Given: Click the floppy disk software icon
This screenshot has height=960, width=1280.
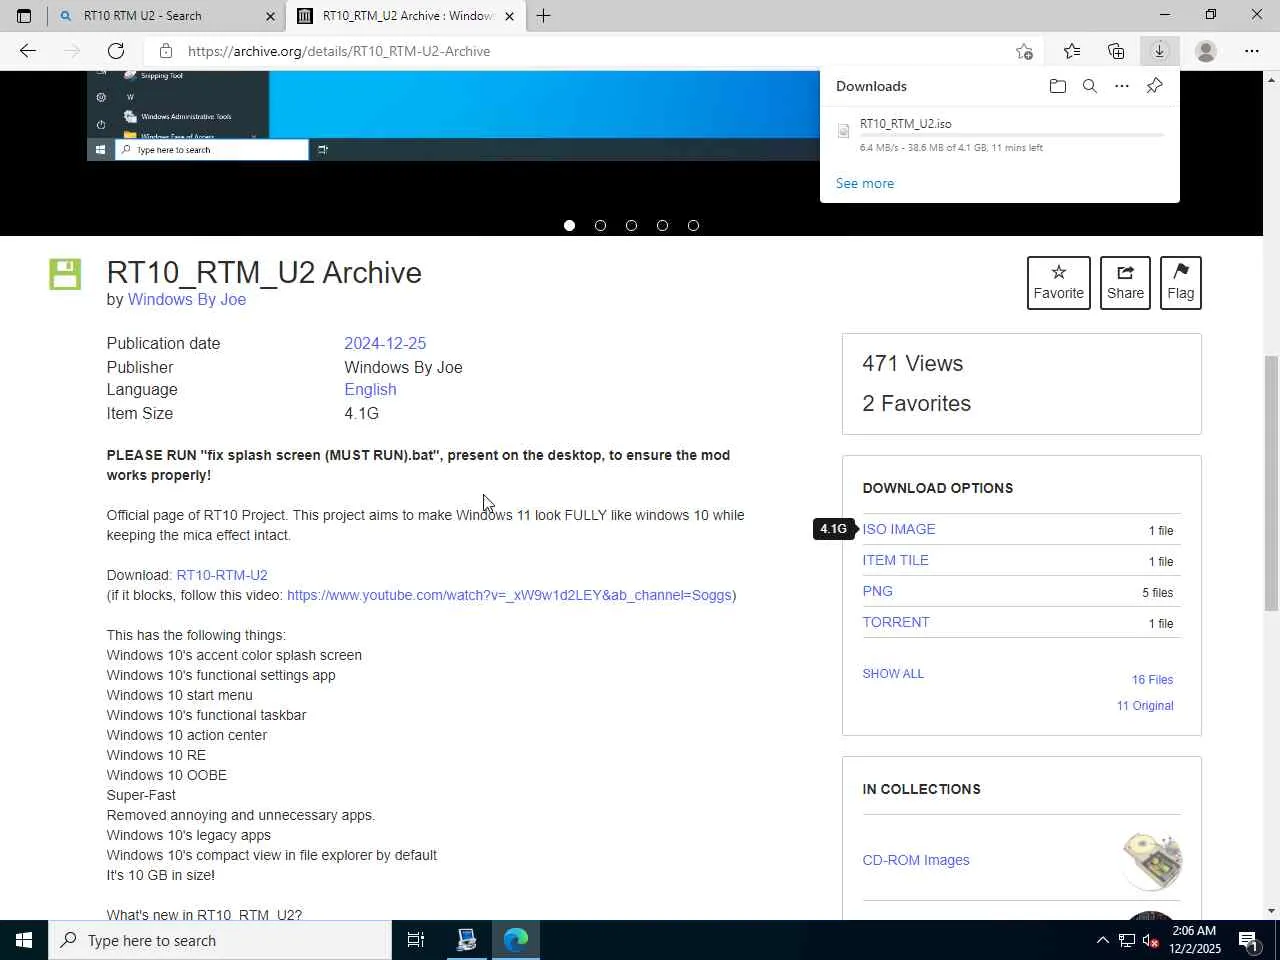Looking at the screenshot, I should pyautogui.click(x=65, y=274).
